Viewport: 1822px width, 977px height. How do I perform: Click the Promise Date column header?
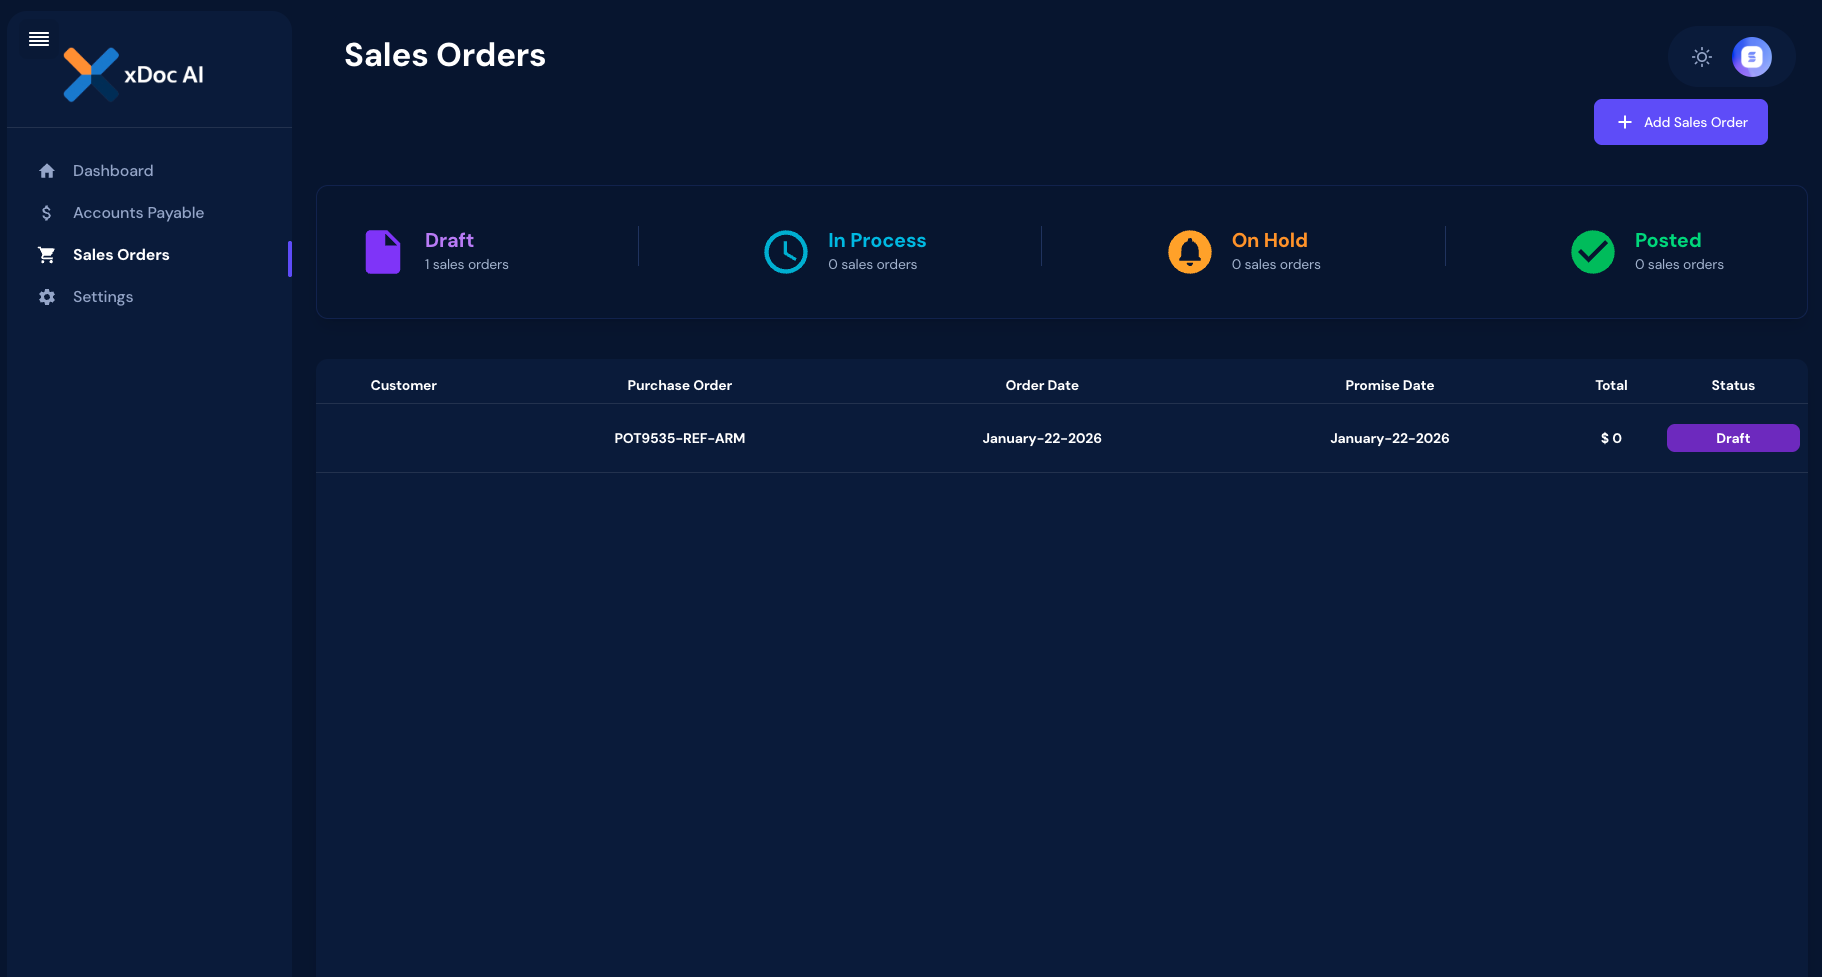coord(1389,385)
